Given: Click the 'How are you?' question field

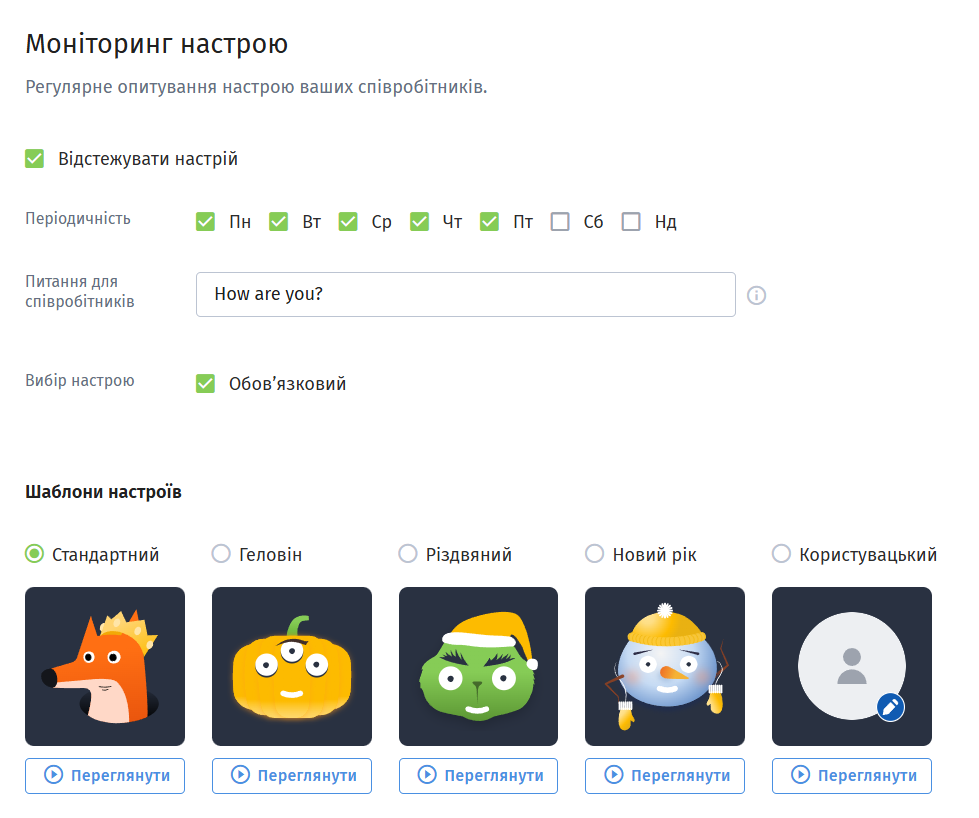Looking at the screenshot, I should point(466,294).
